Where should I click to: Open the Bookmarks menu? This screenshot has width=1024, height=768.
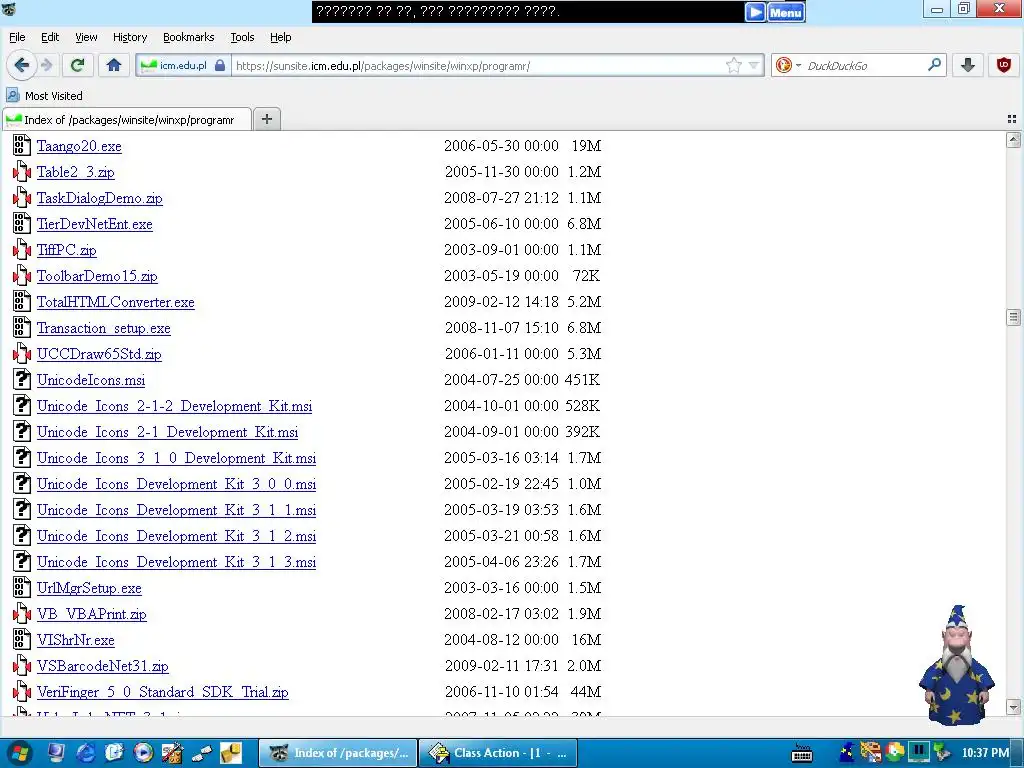click(189, 37)
